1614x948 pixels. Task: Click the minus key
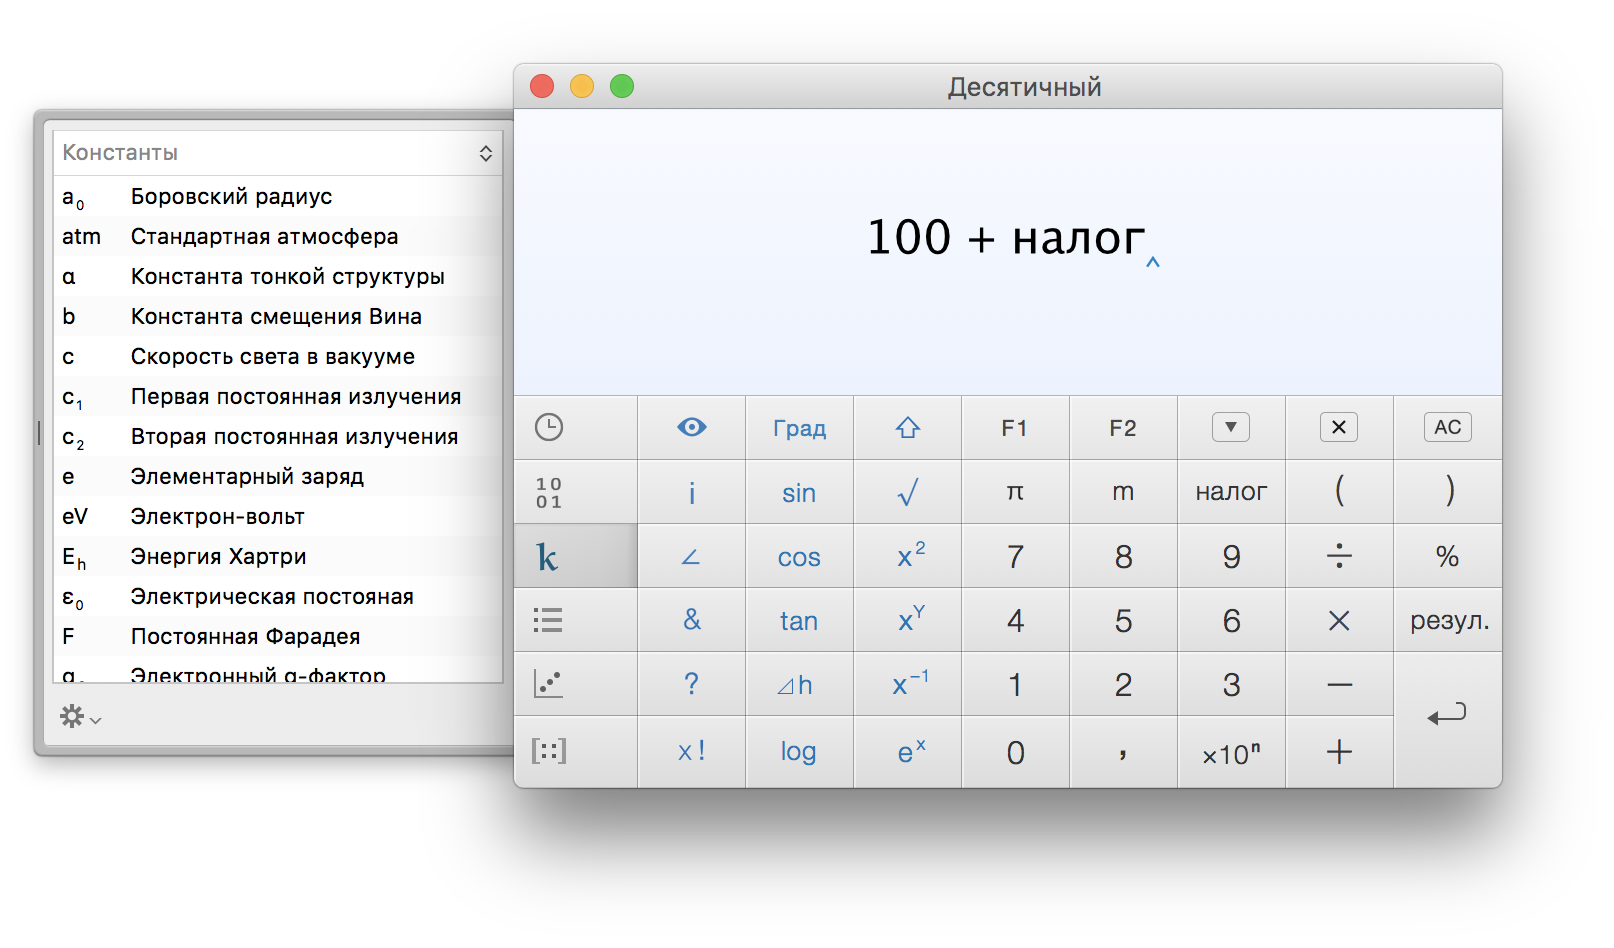pos(1340,684)
